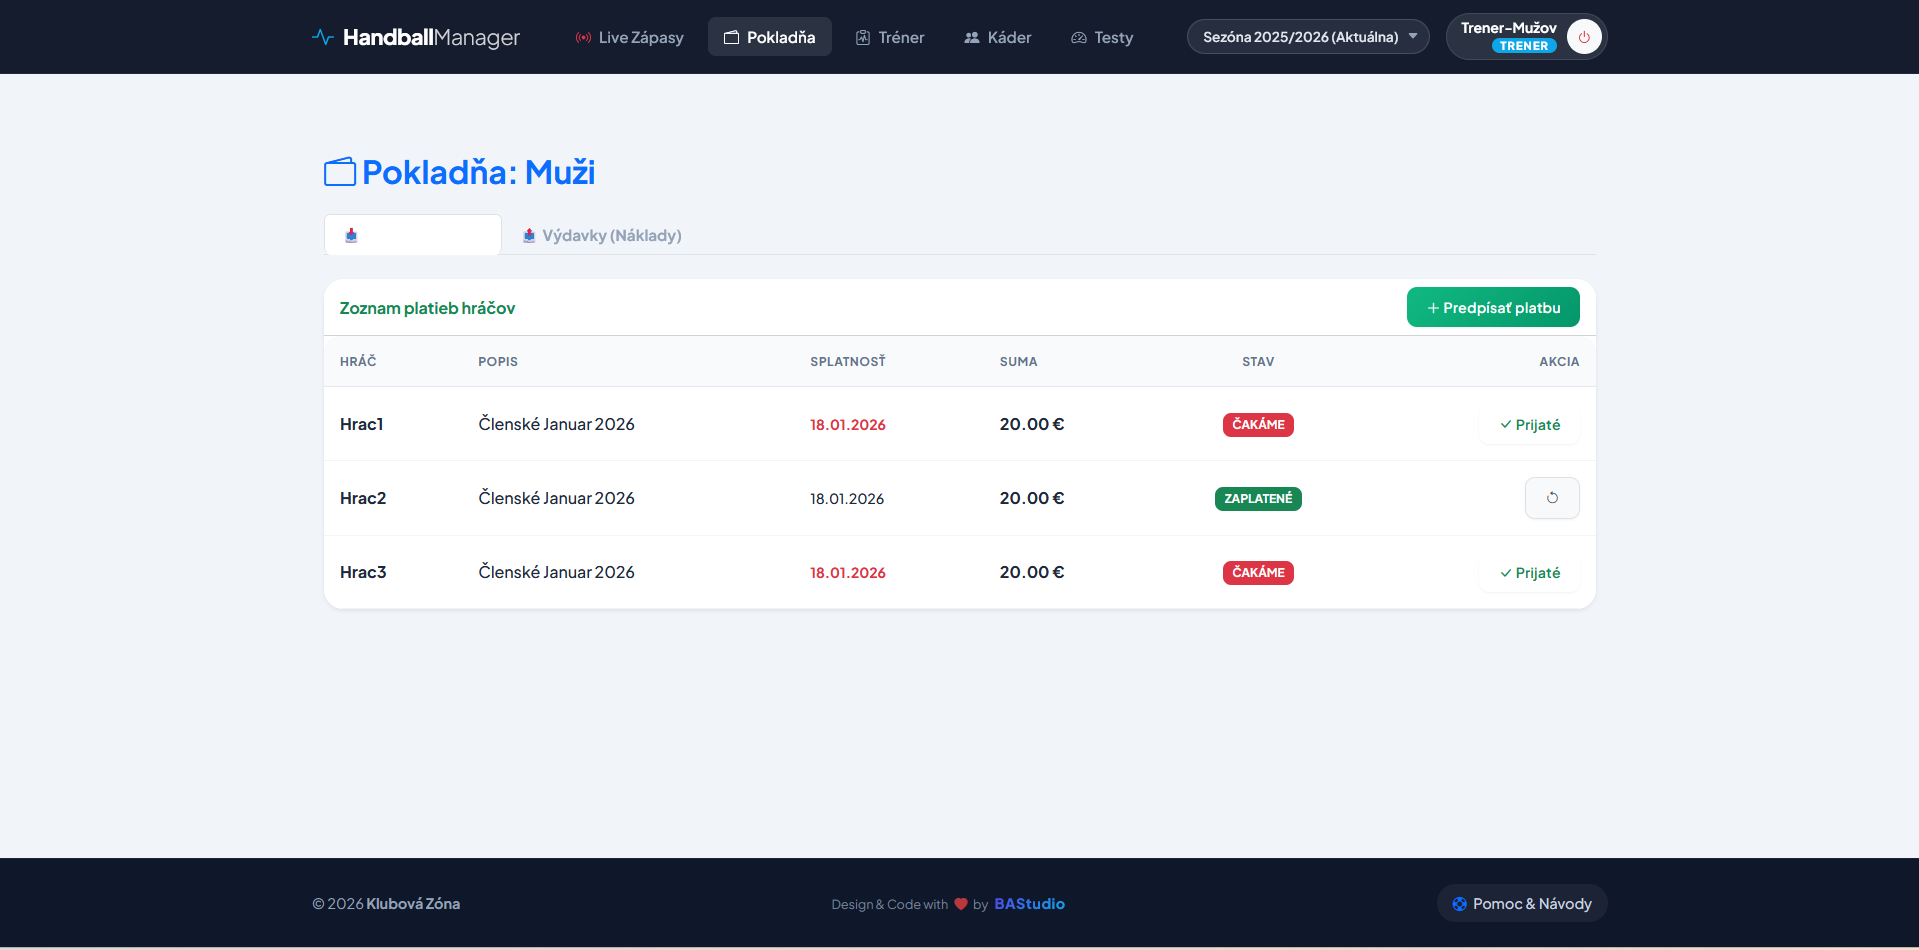The width and height of the screenshot is (1919, 950).
Task: Click the wallet icon beside Pokladňa heading
Action: [340, 172]
